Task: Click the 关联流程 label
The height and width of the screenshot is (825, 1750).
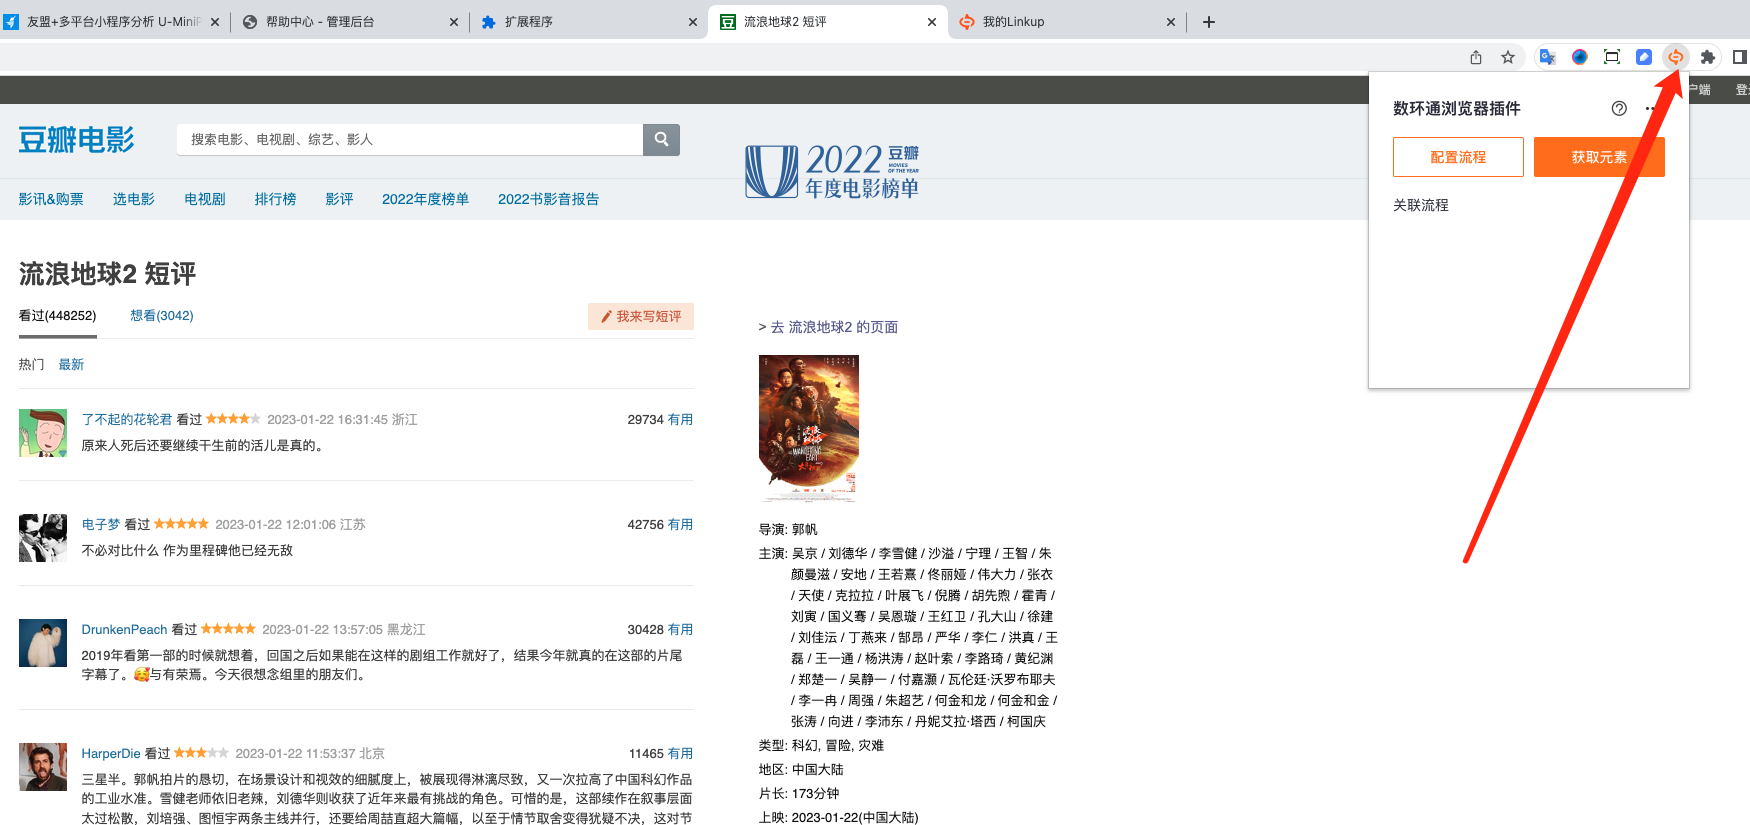Action: (x=1421, y=205)
